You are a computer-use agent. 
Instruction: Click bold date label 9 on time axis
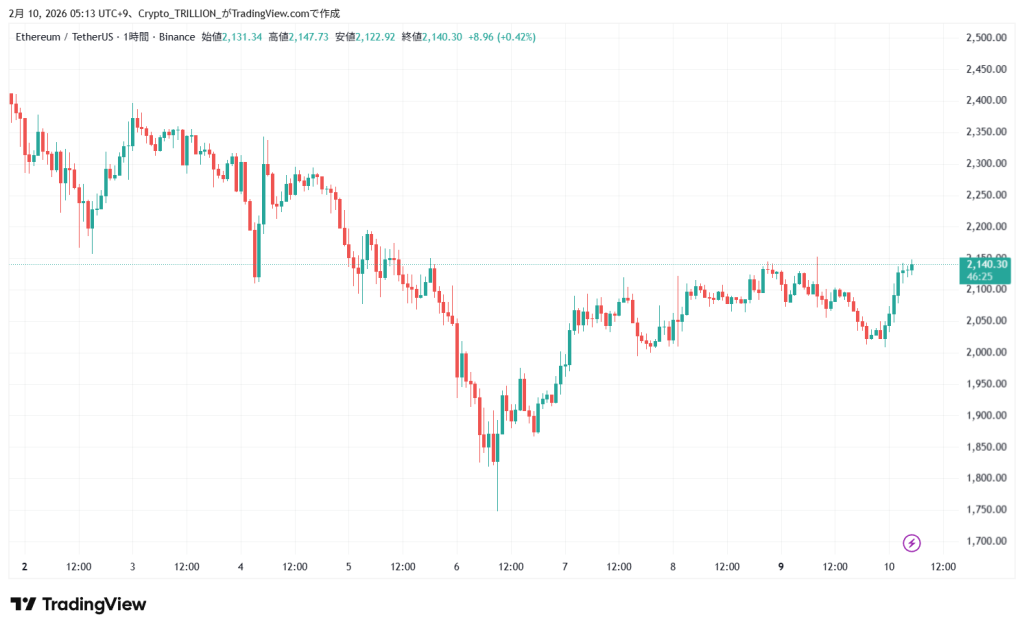[x=781, y=567]
